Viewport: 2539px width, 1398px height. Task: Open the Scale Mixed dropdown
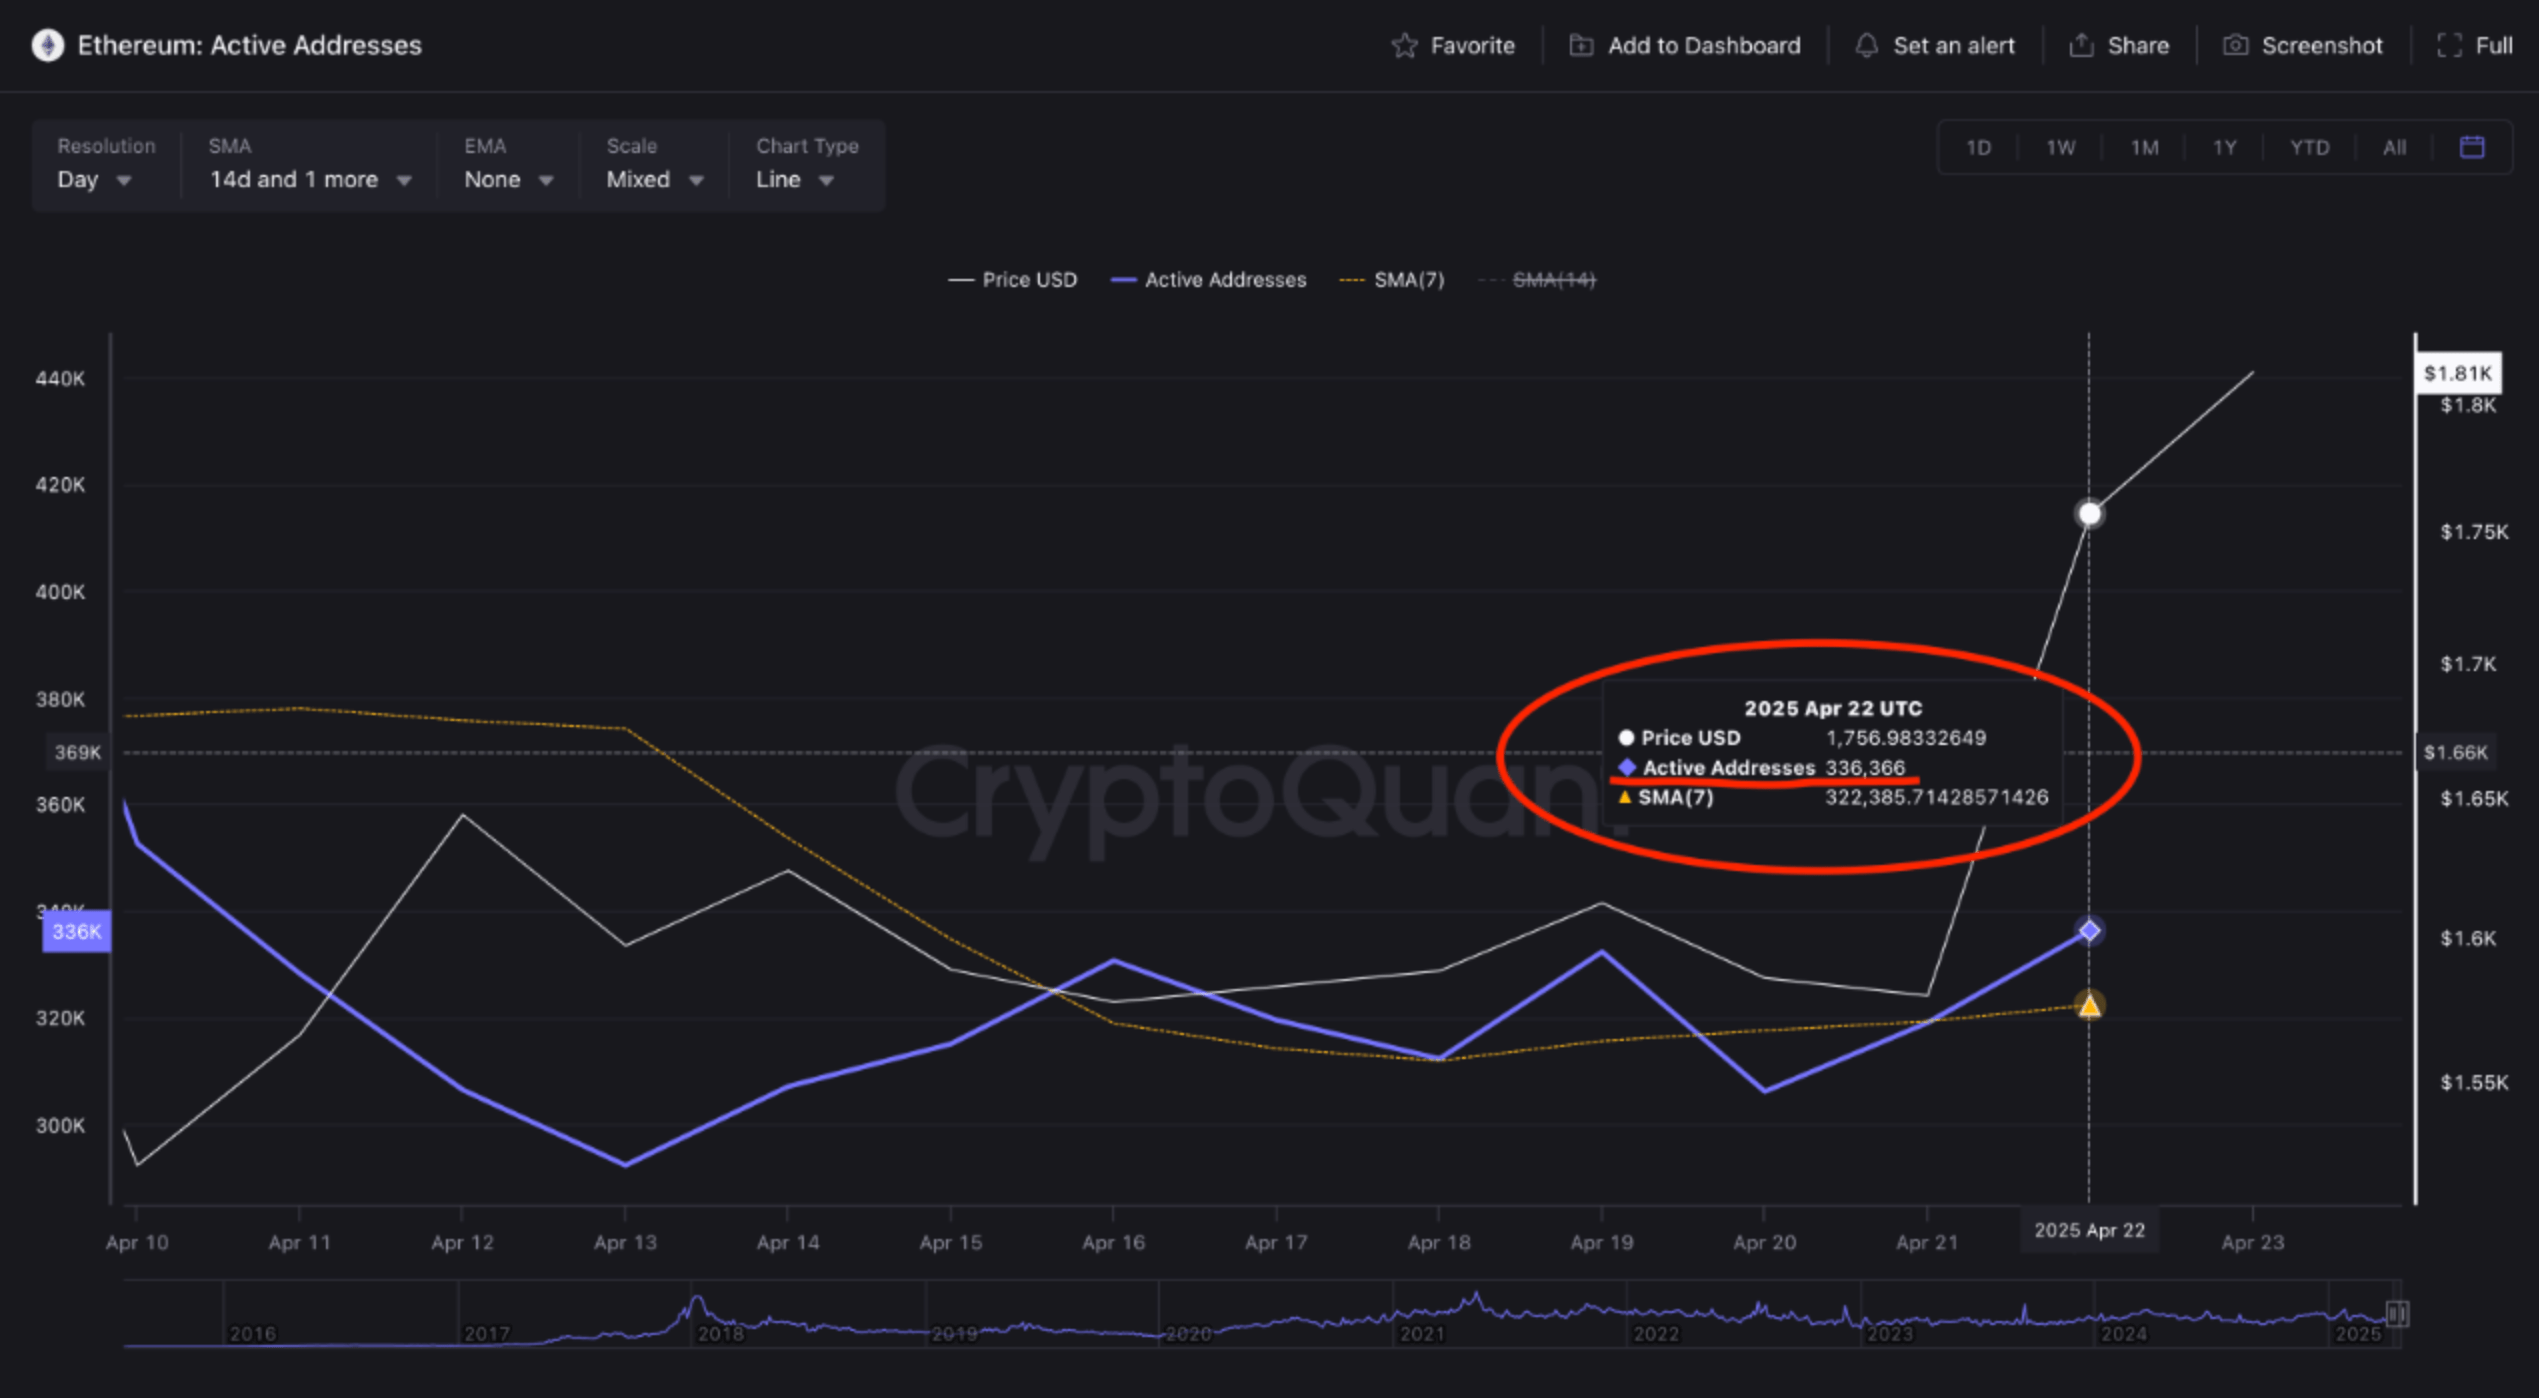pyautogui.click(x=654, y=180)
